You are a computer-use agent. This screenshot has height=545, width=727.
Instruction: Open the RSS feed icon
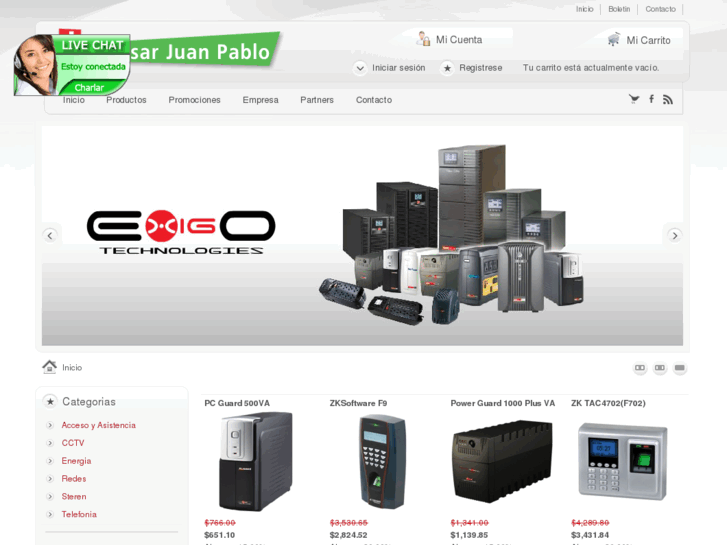coord(668,99)
